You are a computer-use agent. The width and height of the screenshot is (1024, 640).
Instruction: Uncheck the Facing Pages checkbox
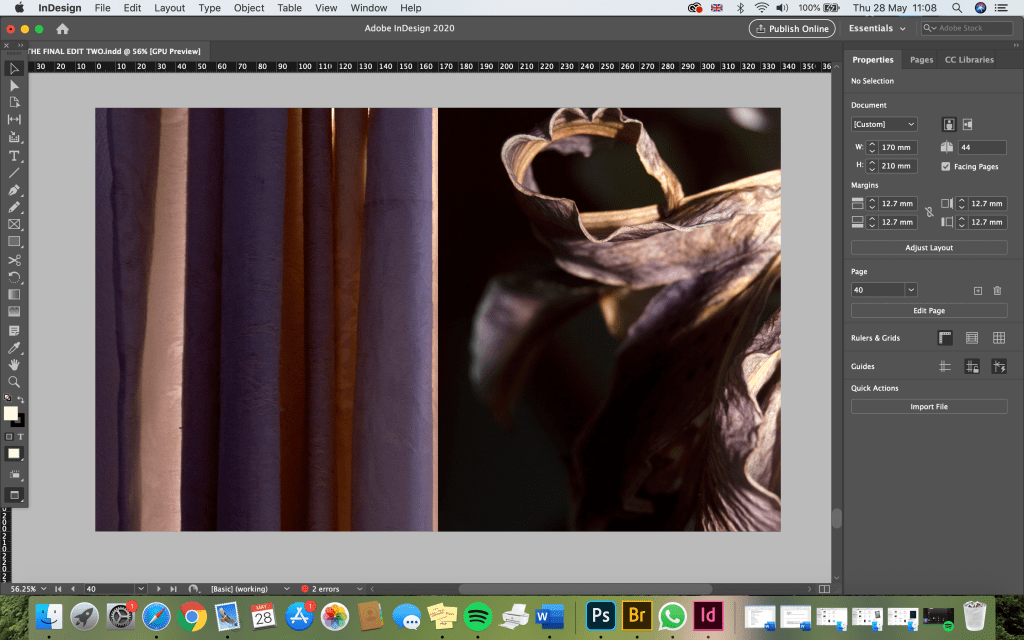coord(946,166)
